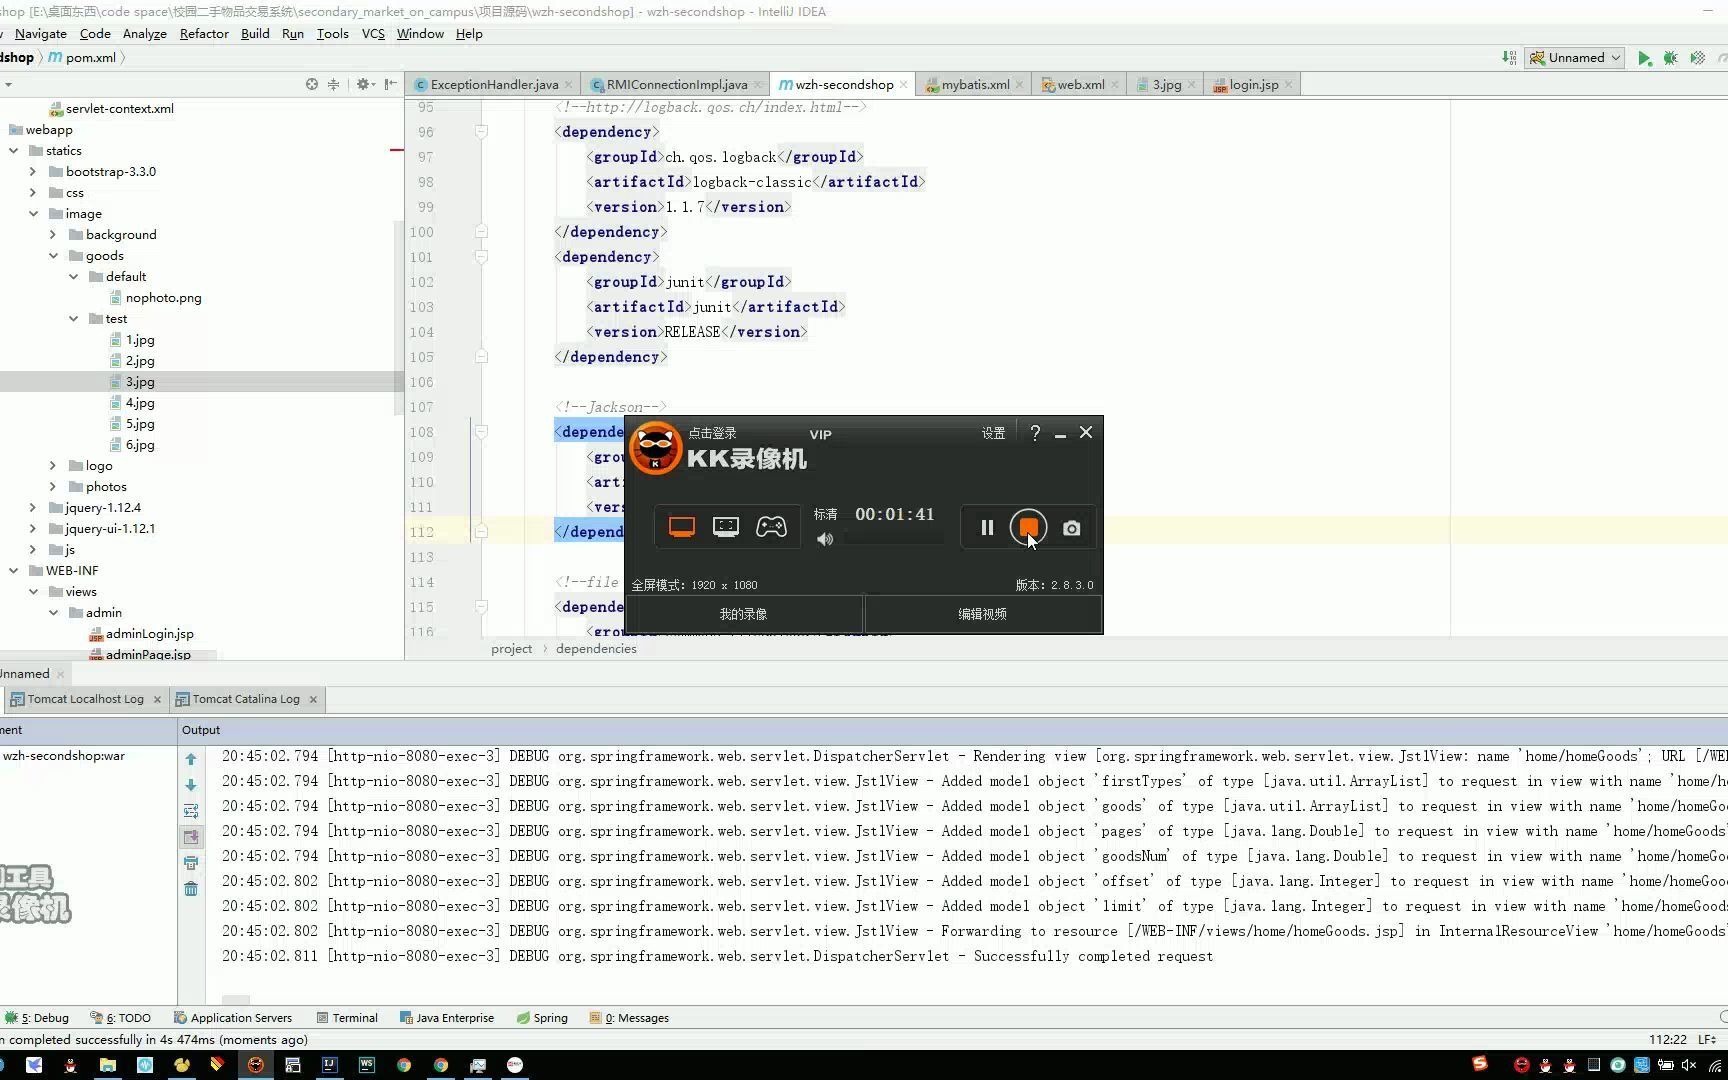Switch to mybatis.xml editor tab
This screenshot has width=1728, height=1080.
click(x=975, y=85)
